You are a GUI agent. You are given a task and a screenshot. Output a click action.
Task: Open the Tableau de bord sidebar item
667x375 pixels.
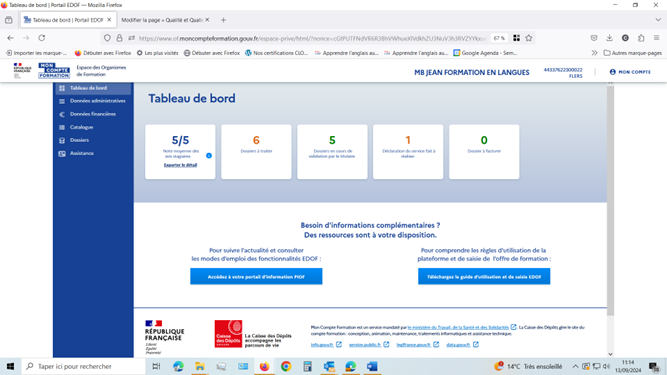pos(93,88)
